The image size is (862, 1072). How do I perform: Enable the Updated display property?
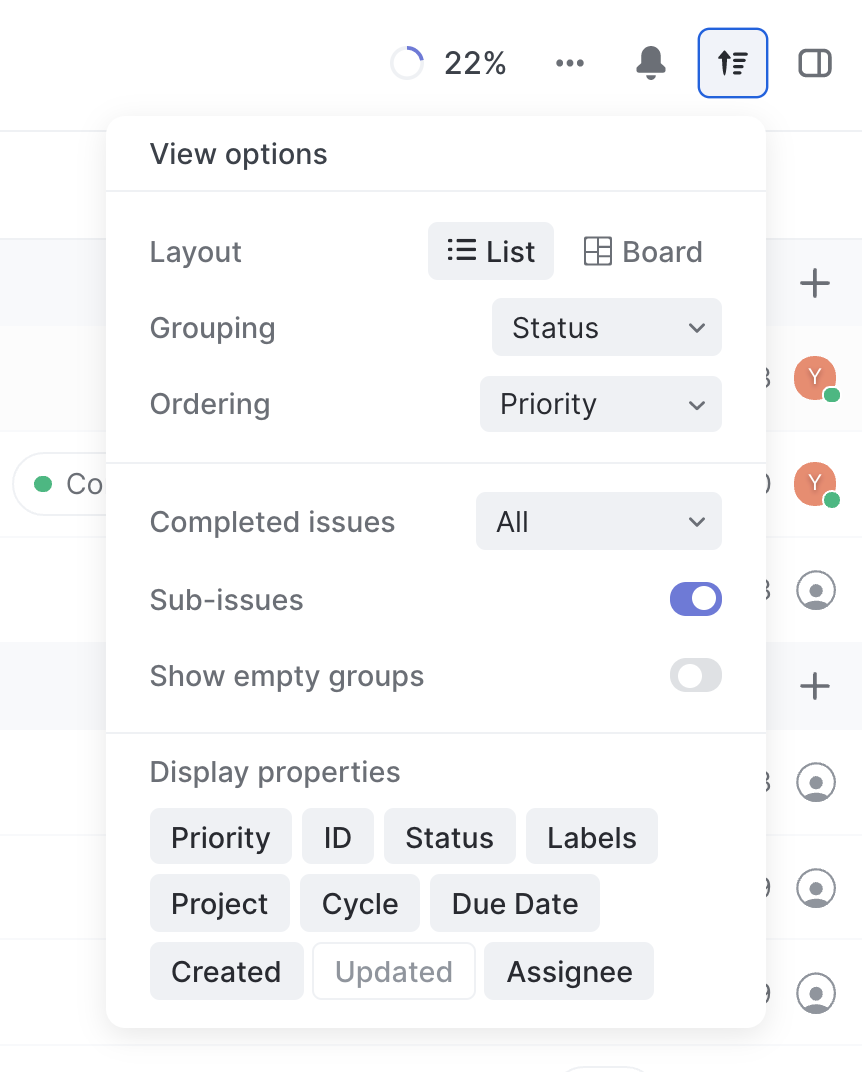coord(394,972)
